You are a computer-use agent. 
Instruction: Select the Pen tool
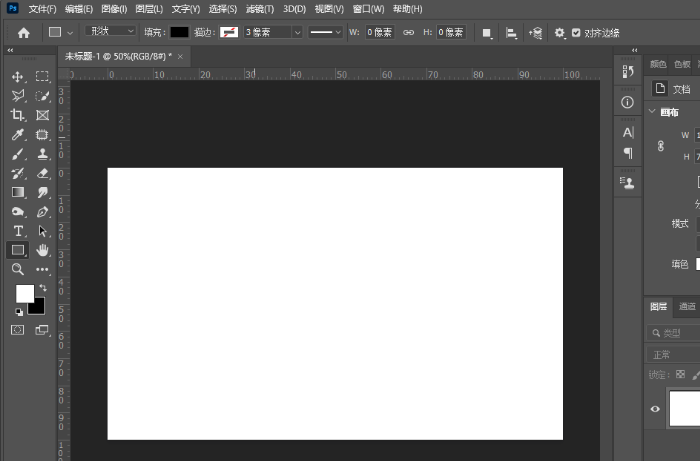[42, 212]
